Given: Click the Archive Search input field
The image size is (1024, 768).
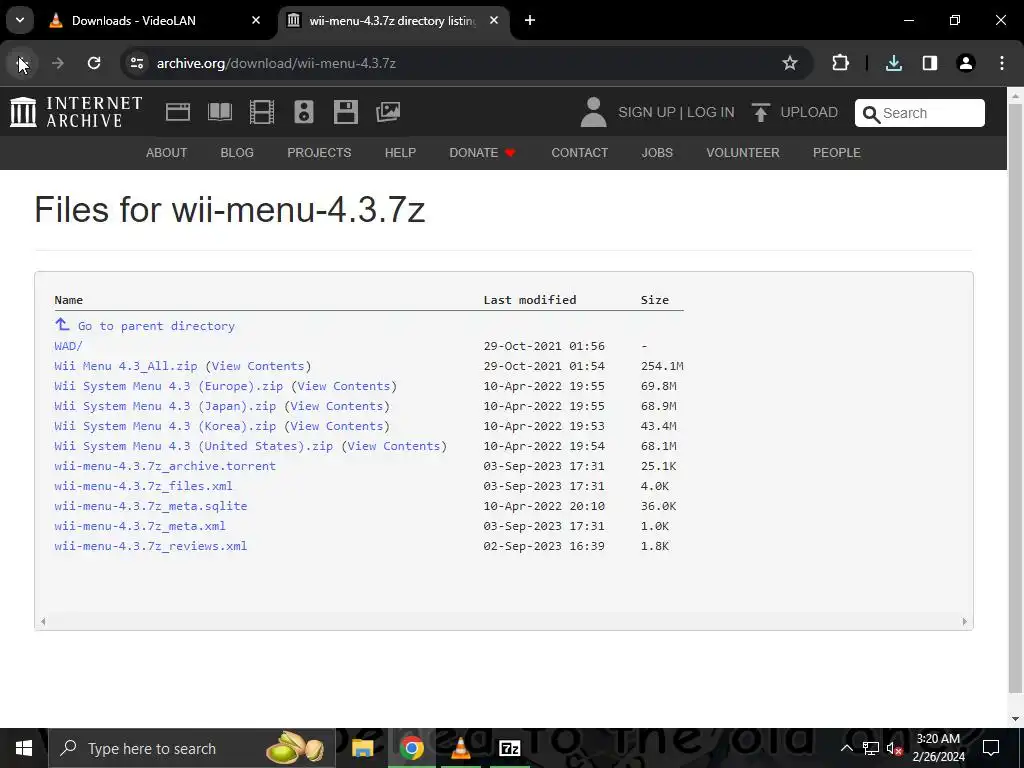Looking at the screenshot, I should (920, 113).
